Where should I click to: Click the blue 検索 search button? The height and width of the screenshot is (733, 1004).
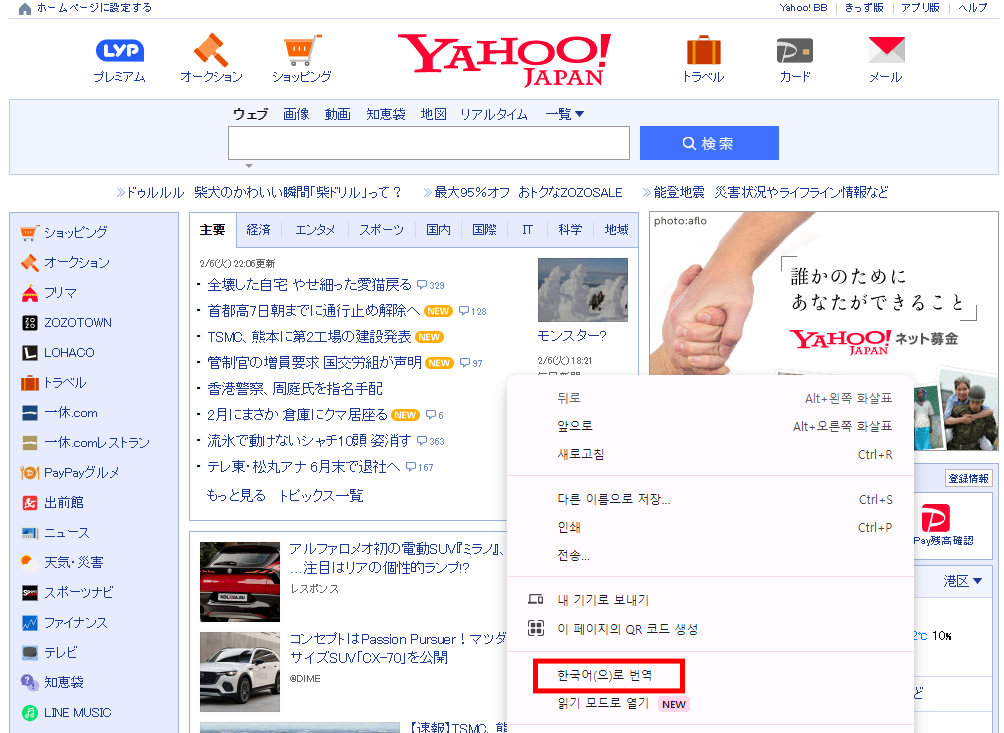[x=709, y=143]
